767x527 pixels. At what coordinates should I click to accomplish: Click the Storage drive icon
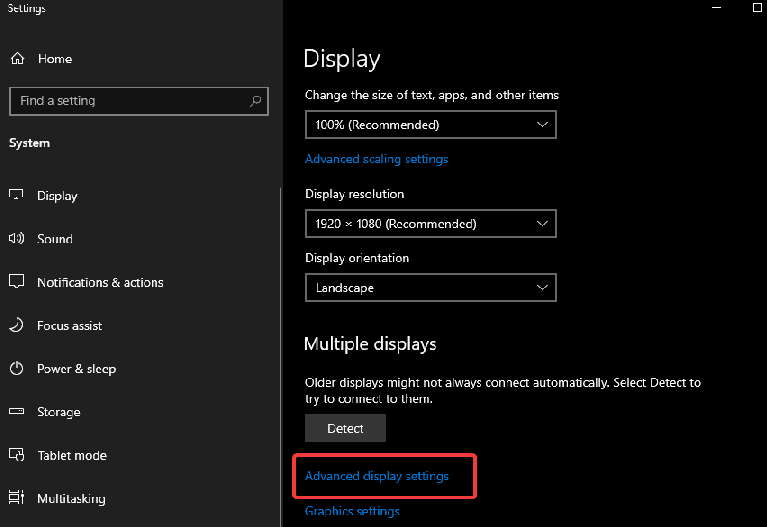coord(17,411)
